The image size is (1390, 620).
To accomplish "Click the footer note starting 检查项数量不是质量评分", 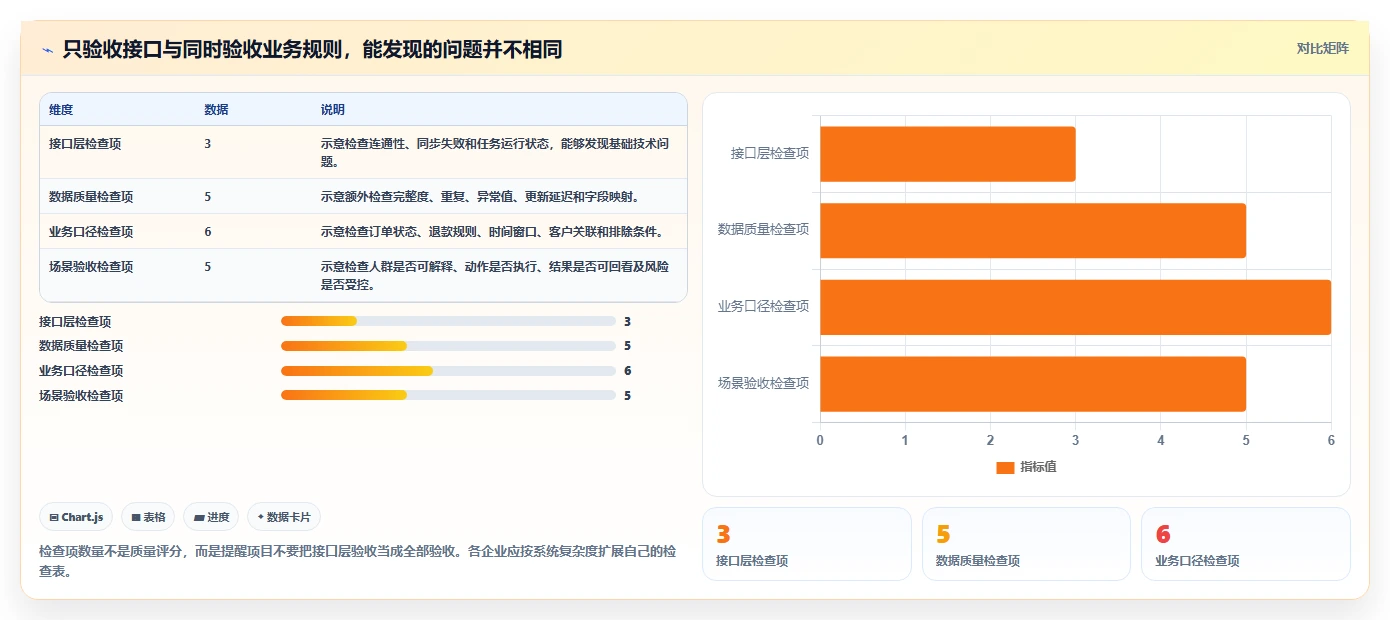I will 357,561.
